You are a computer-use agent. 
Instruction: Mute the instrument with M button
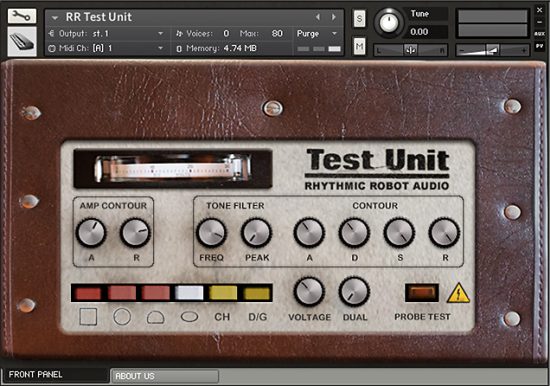tap(359, 46)
